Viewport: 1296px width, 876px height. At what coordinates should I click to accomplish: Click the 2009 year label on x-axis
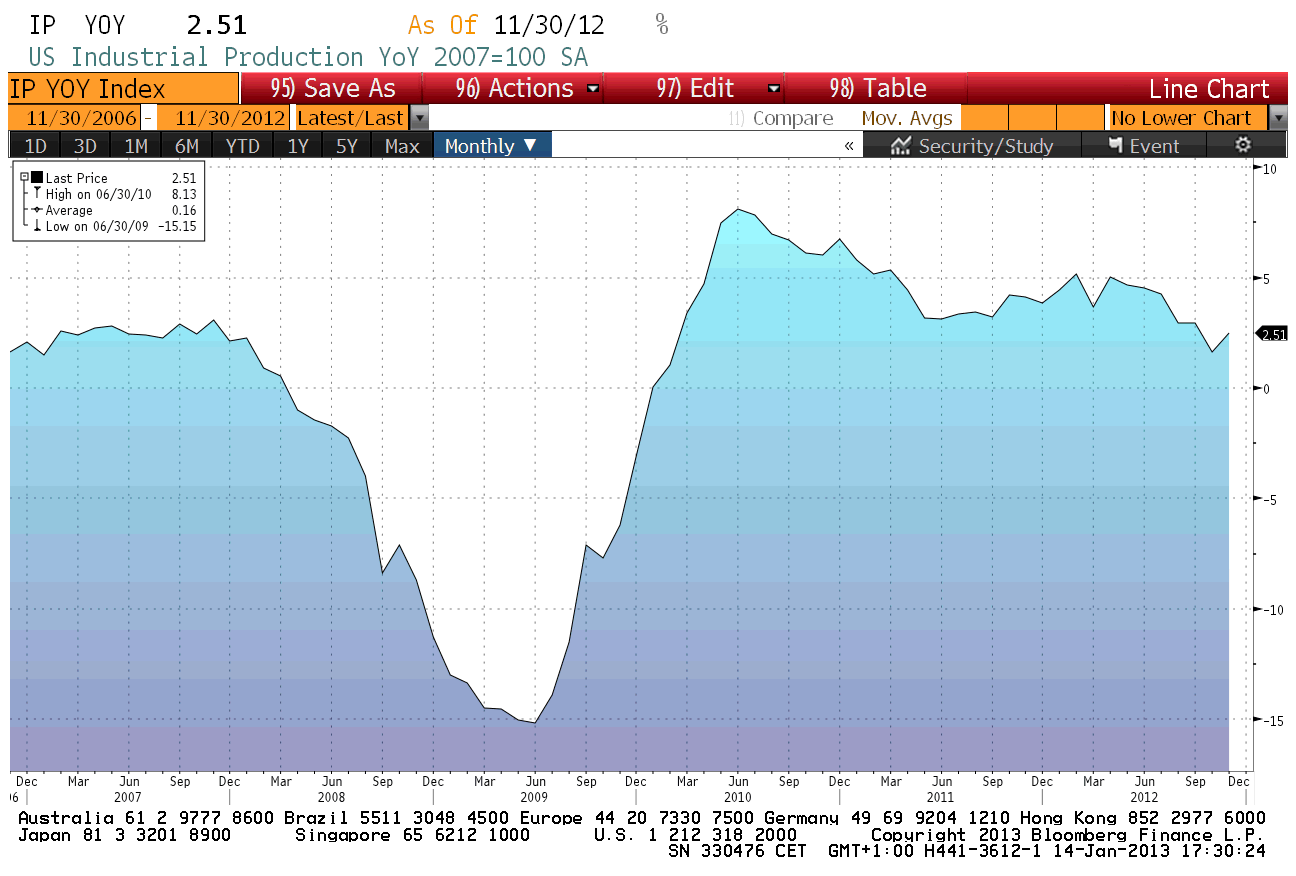coord(534,798)
